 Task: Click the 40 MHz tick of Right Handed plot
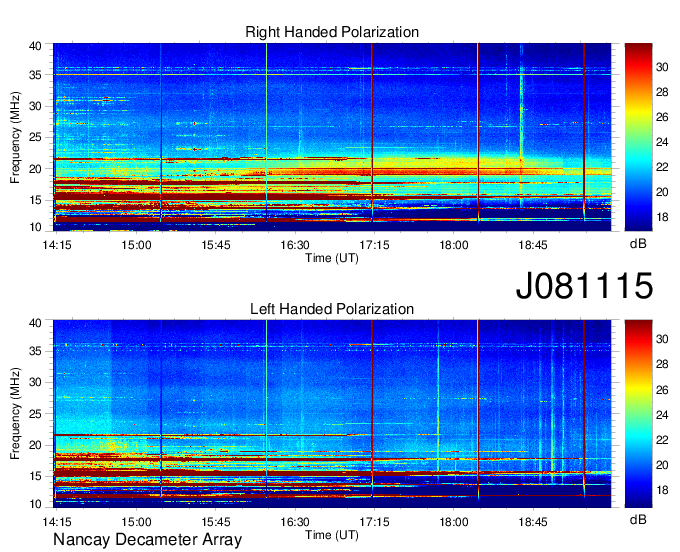35,46
